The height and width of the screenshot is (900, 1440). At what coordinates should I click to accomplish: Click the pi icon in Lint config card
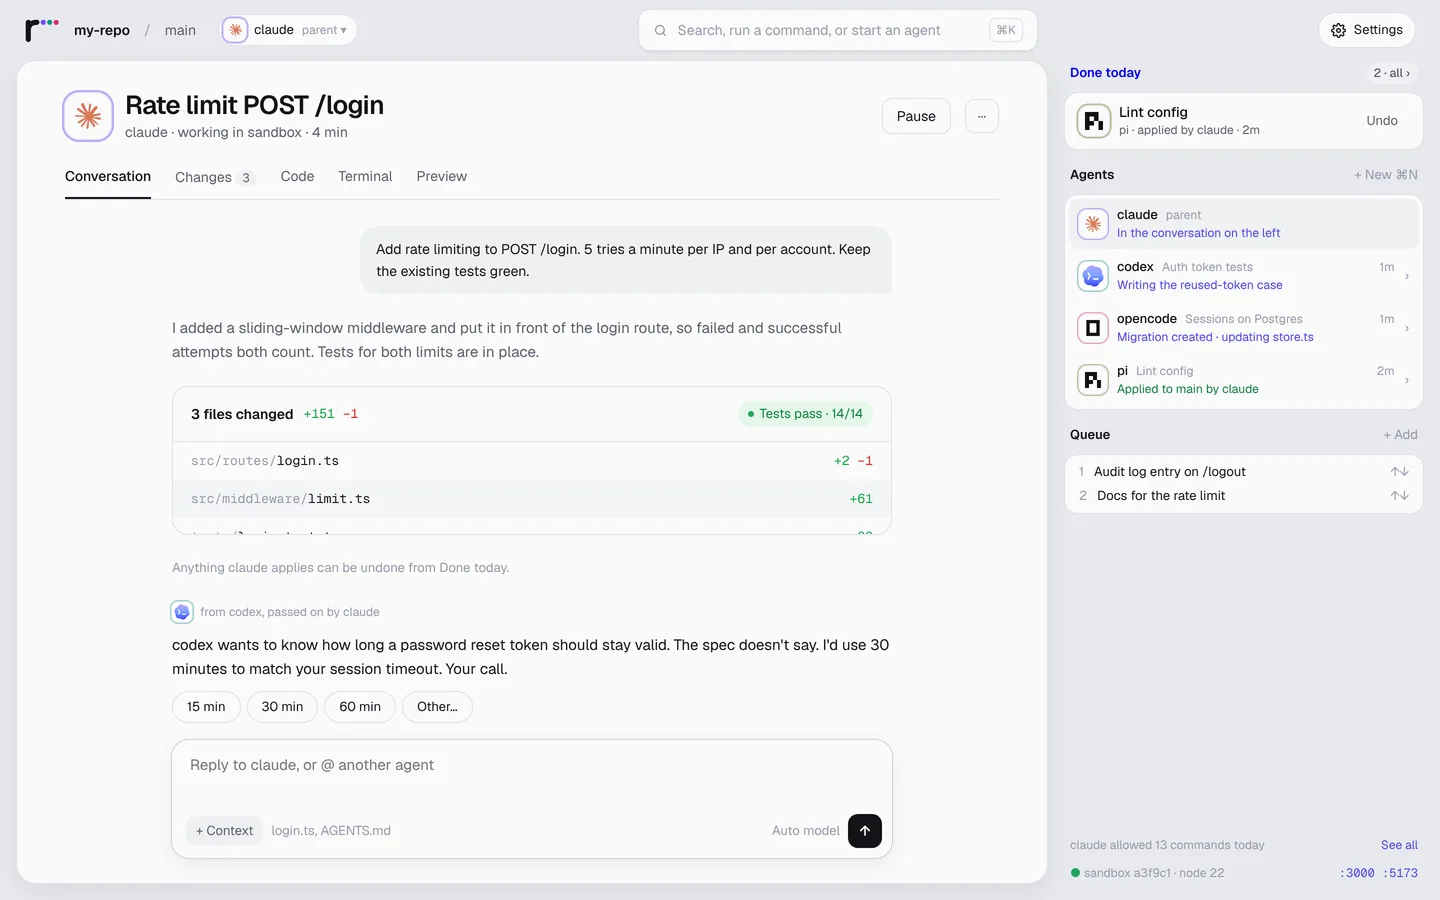click(x=1093, y=121)
